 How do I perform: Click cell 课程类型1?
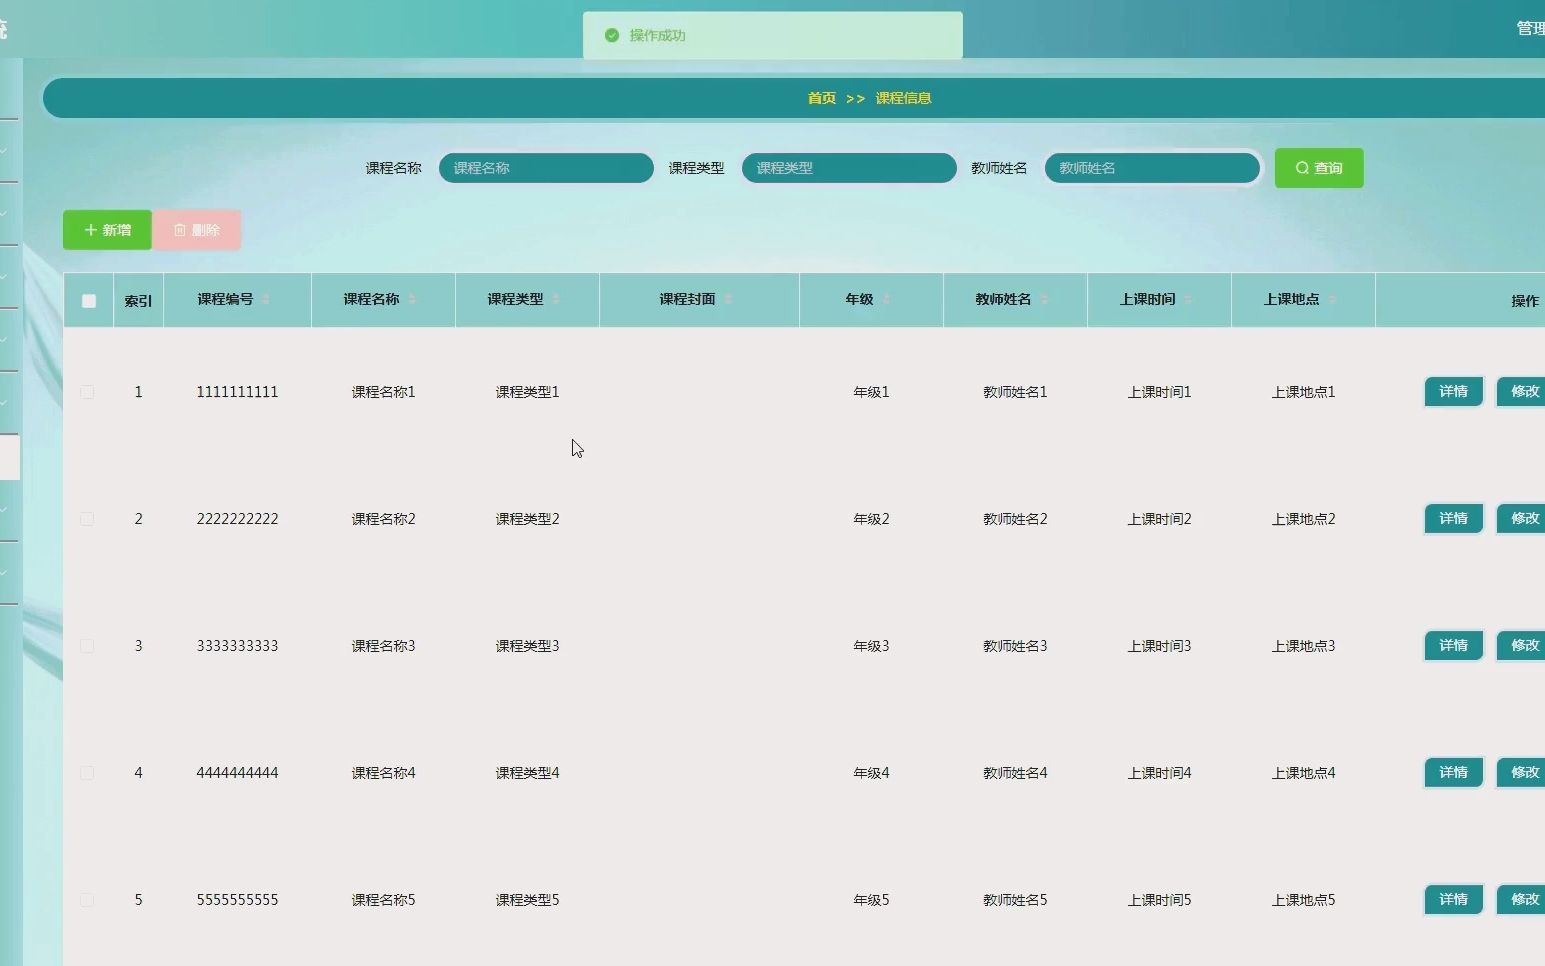pyautogui.click(x=527, y=392)
